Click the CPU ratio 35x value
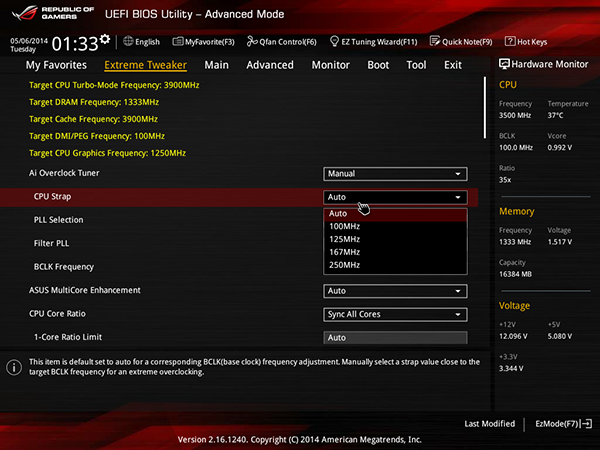The height and width of the screenshot is (450, 600). click(x=505, y=180)
